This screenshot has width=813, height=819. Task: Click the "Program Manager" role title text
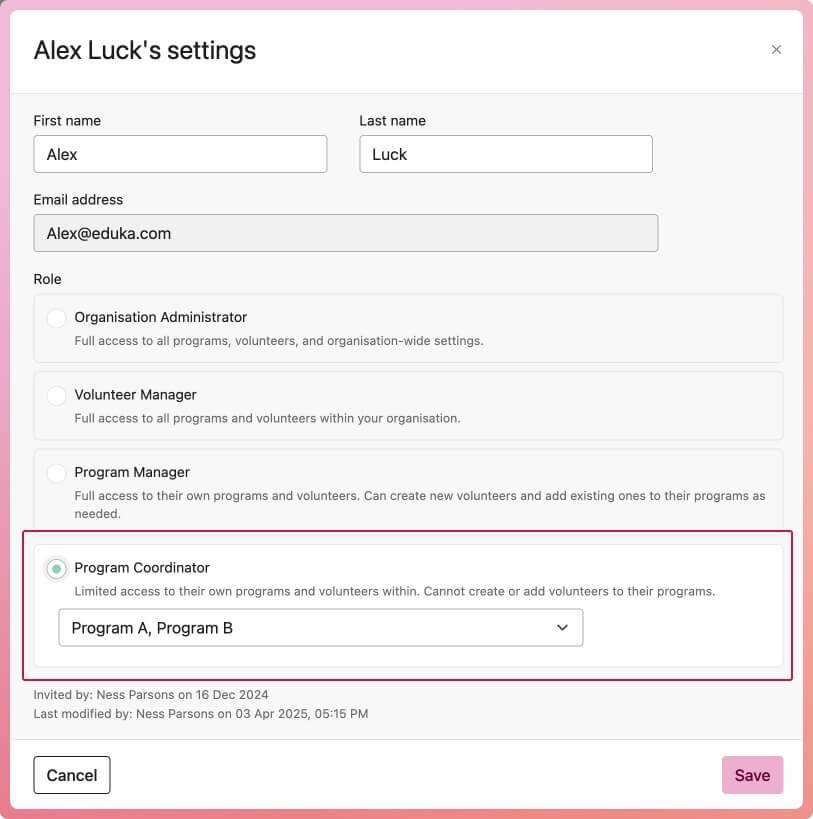coord(132,472)
